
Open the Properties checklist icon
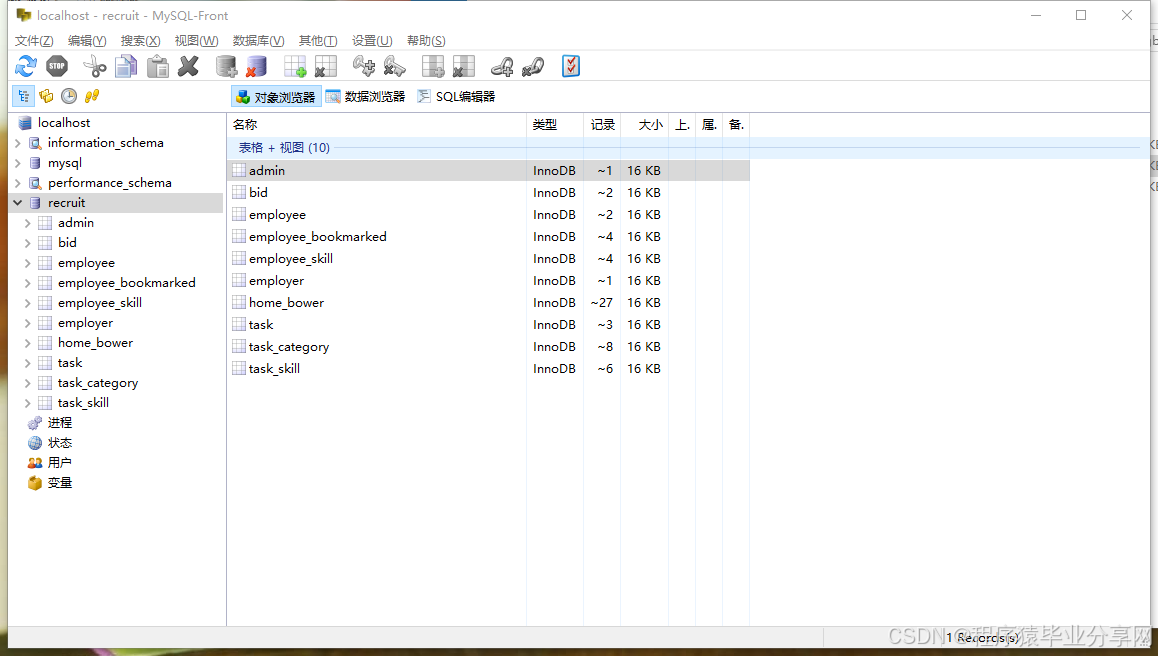(571, 66)
